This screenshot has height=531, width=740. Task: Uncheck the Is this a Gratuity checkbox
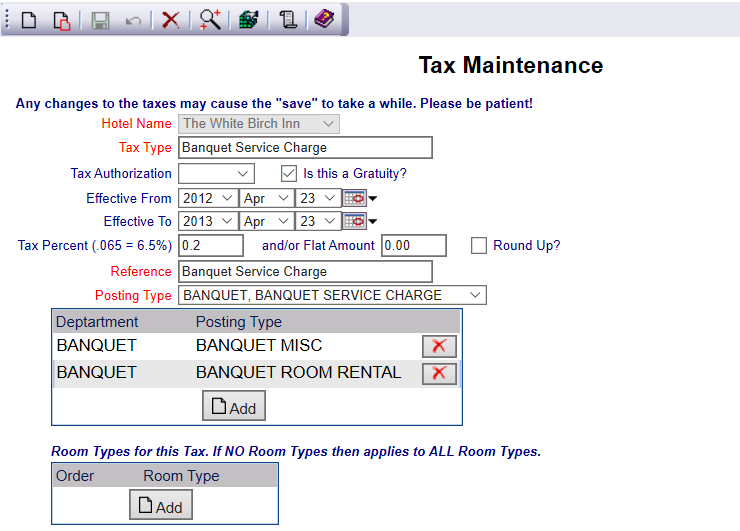click(x=289, y=173)
